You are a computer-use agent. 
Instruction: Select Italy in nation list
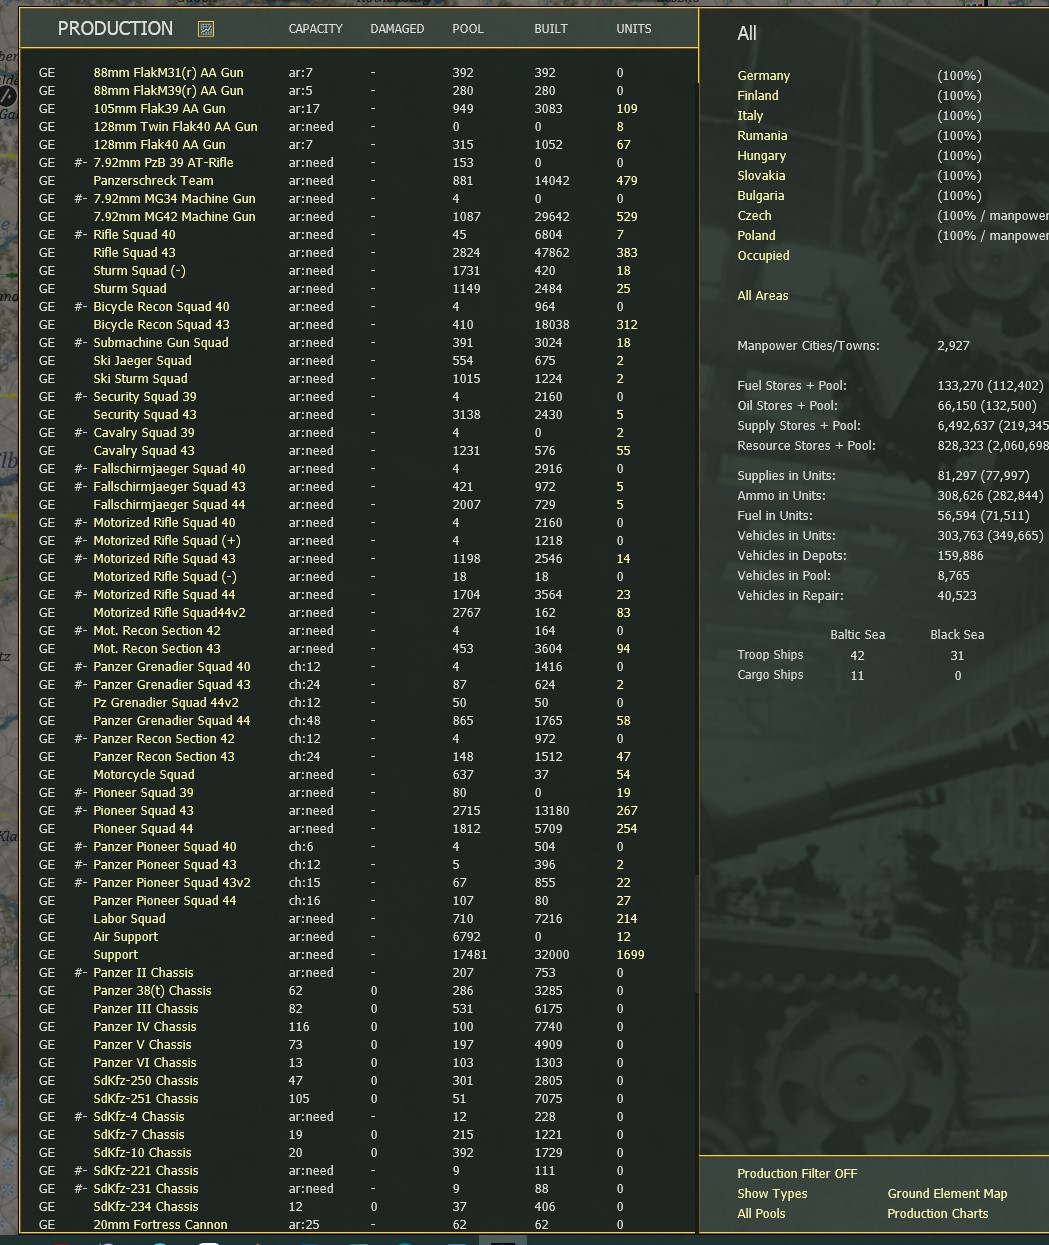click(750, 116)
